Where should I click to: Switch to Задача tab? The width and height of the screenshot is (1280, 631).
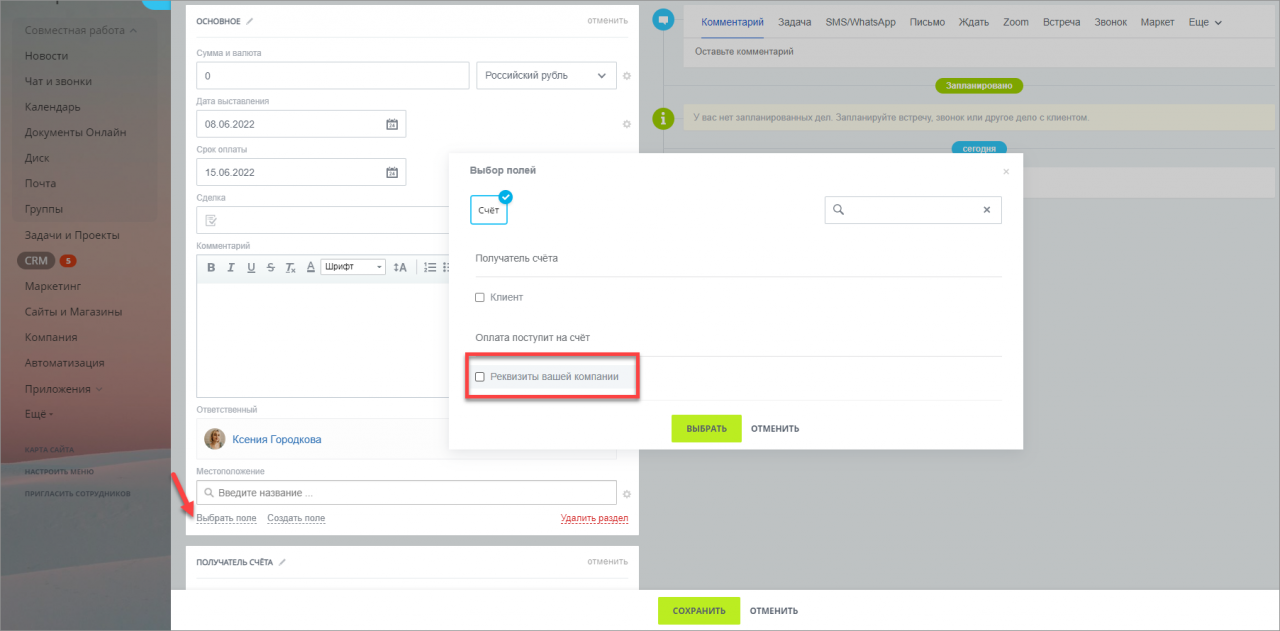(794, 22)
